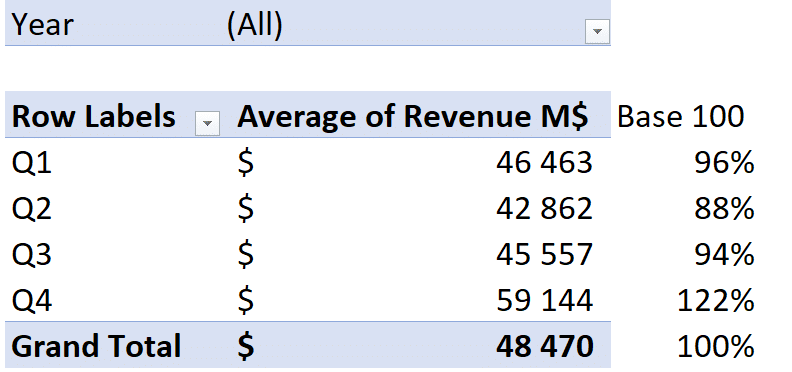Click the Q4 revenue value 59 144

click(544, 300)
